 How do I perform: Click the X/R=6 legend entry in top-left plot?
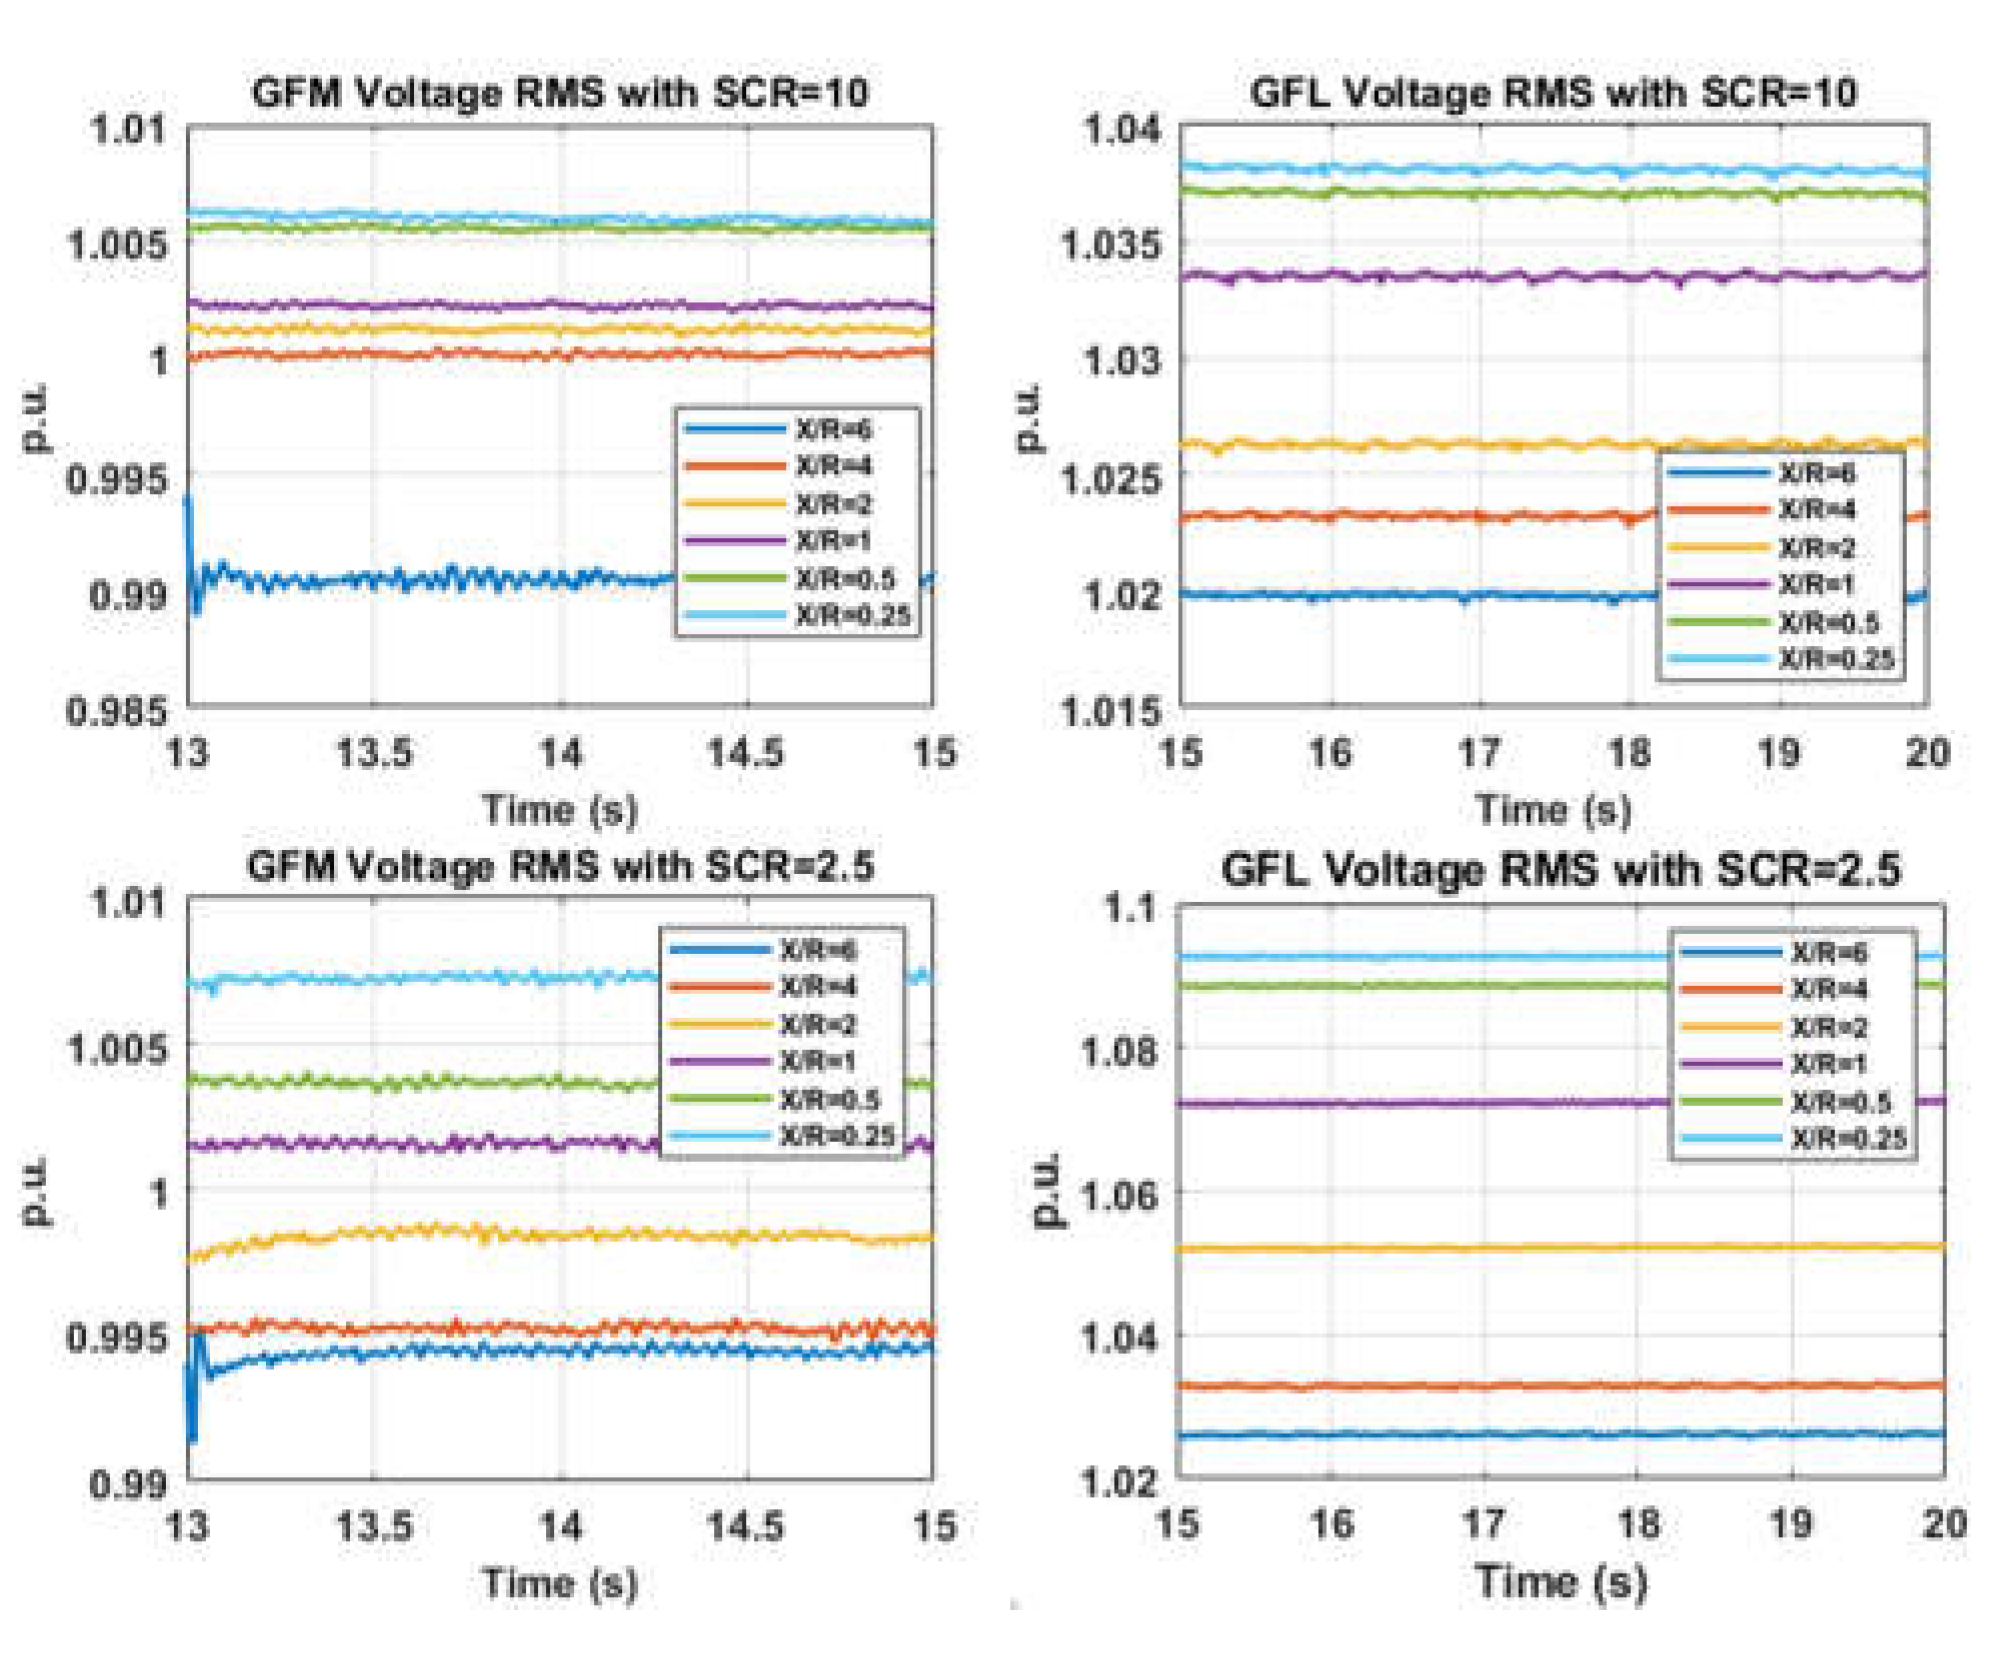tap(833, 430)
